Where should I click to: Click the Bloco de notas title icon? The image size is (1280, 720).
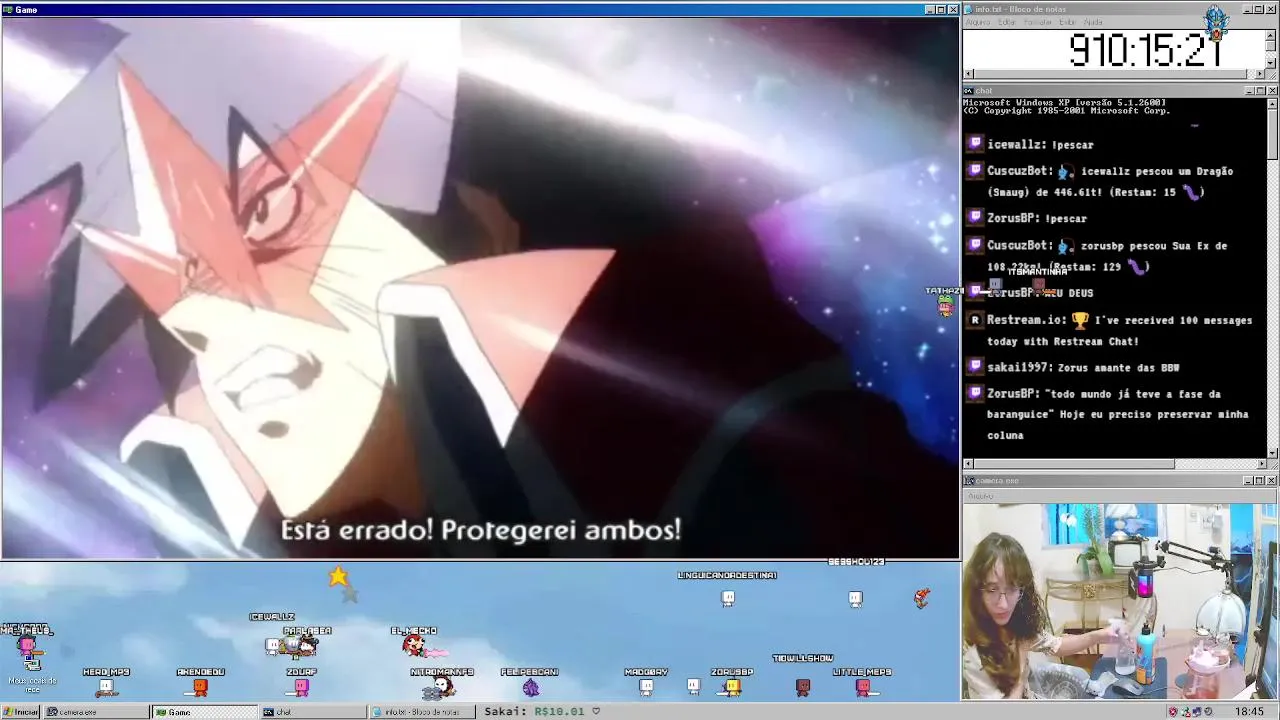(x=969, y=9)
